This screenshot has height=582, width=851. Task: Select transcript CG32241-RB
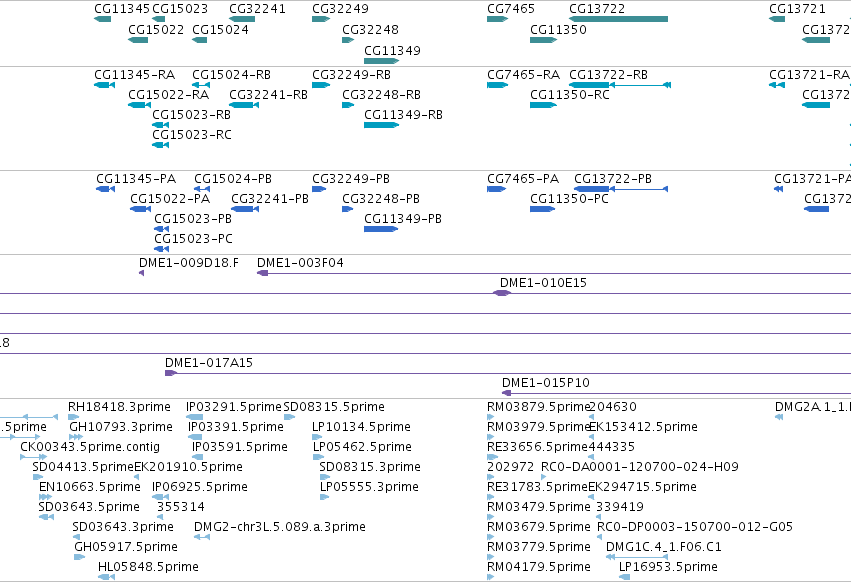[x=268, y=94]
